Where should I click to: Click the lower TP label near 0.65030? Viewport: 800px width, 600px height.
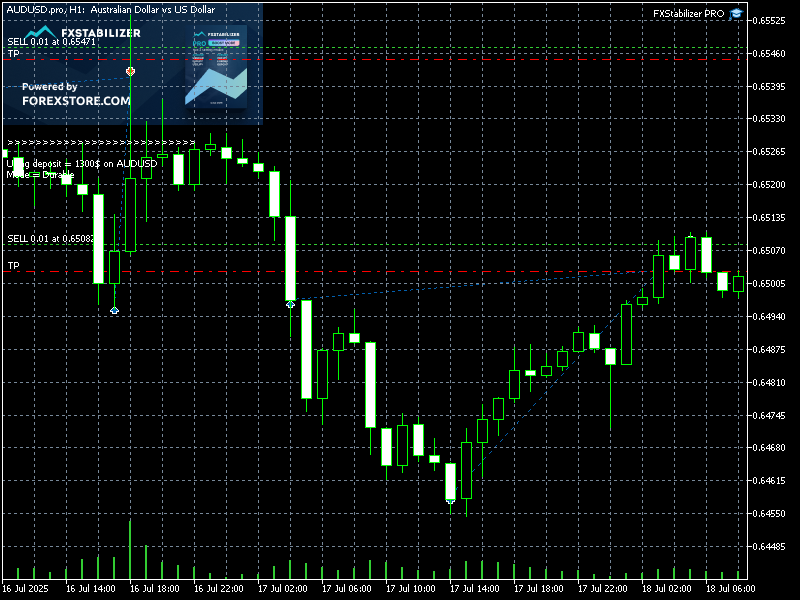pyautogui.click(x=13, y=266)
